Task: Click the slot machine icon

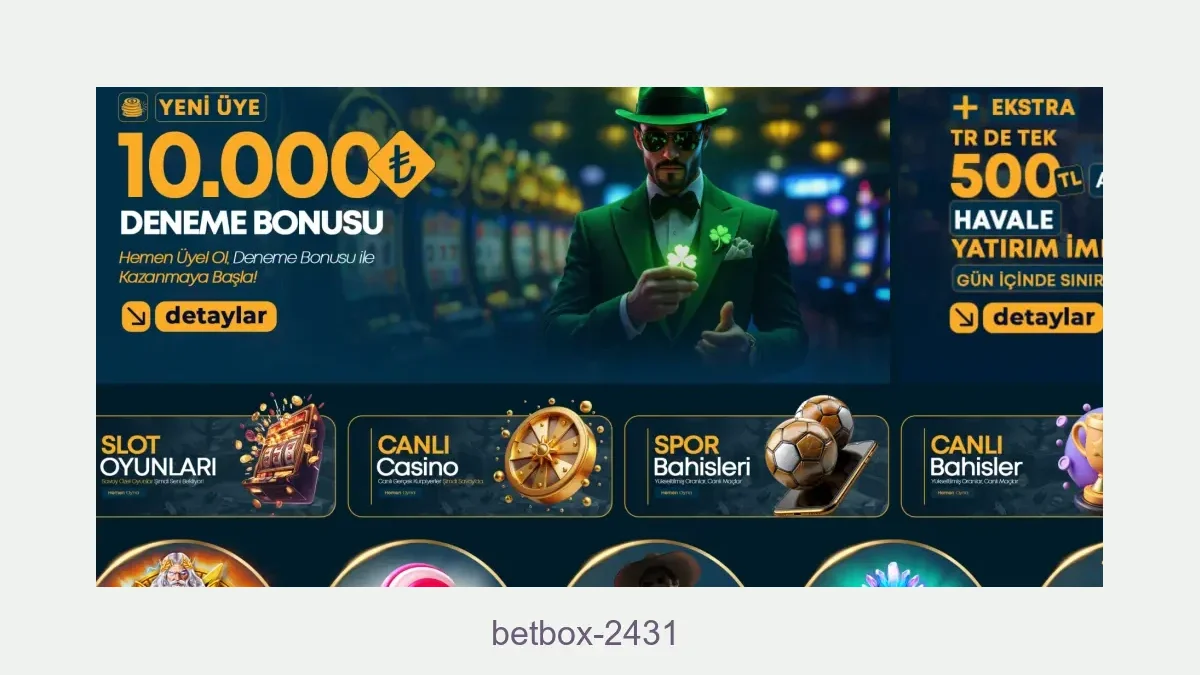Action: [x=283, y=451]
